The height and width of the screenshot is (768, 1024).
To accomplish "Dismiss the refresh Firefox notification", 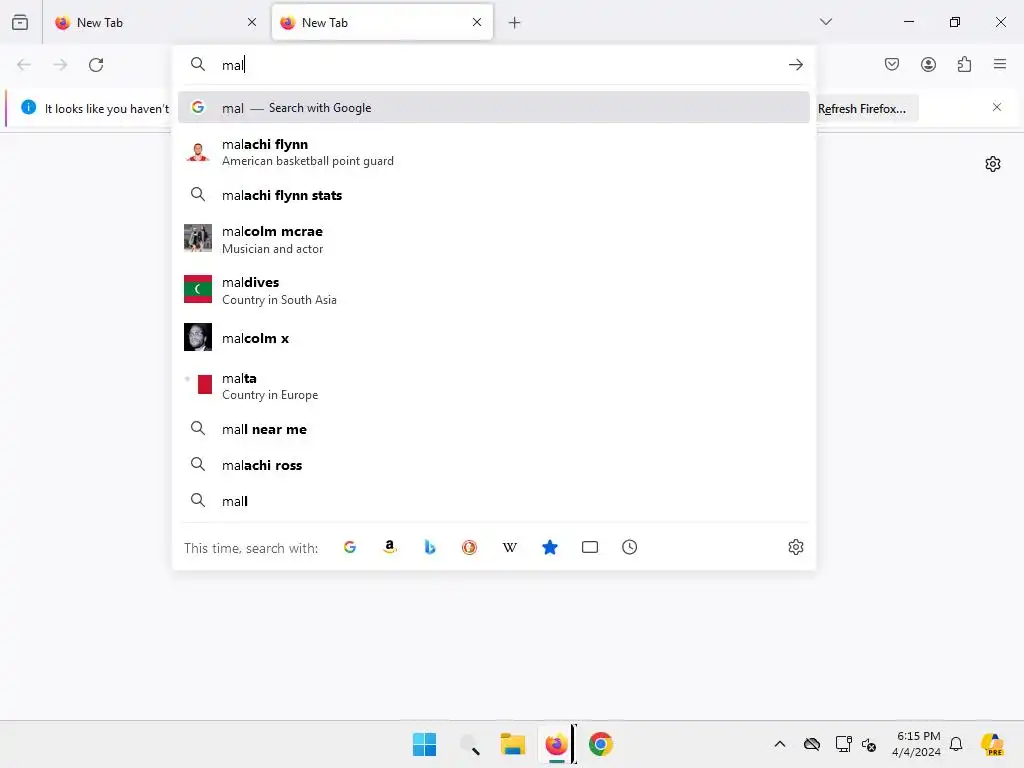I will click(997, 107).
